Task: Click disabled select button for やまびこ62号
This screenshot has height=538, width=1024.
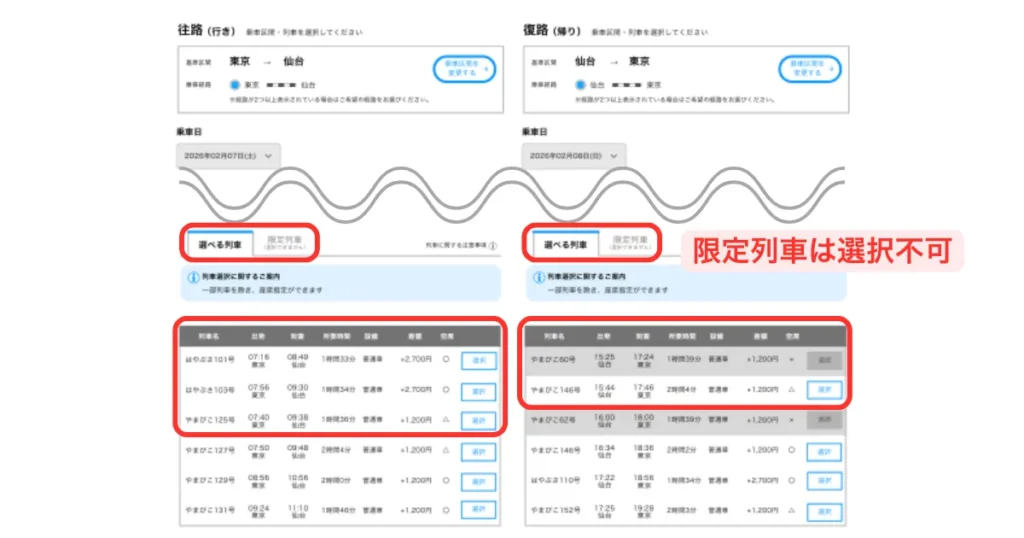Action: coord(824,420)
